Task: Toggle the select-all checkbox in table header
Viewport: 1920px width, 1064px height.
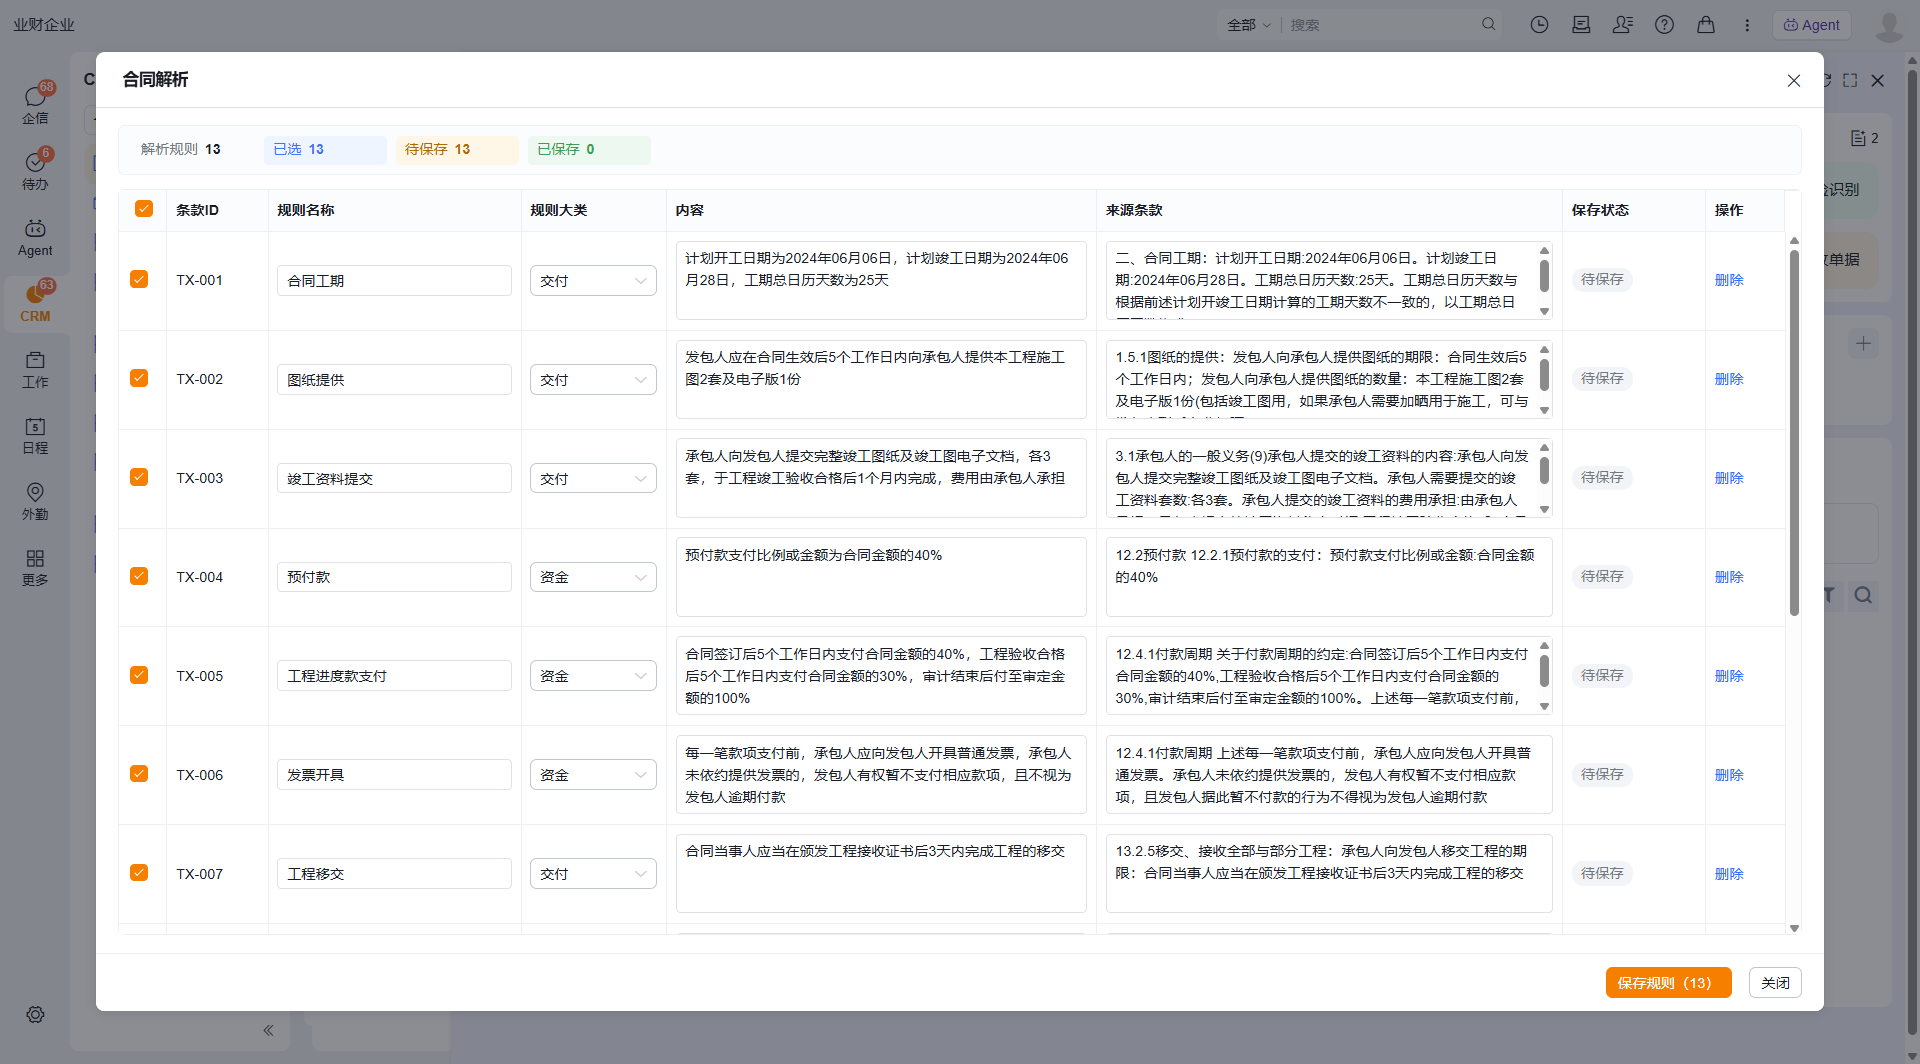Action: (x=144, y=208)
